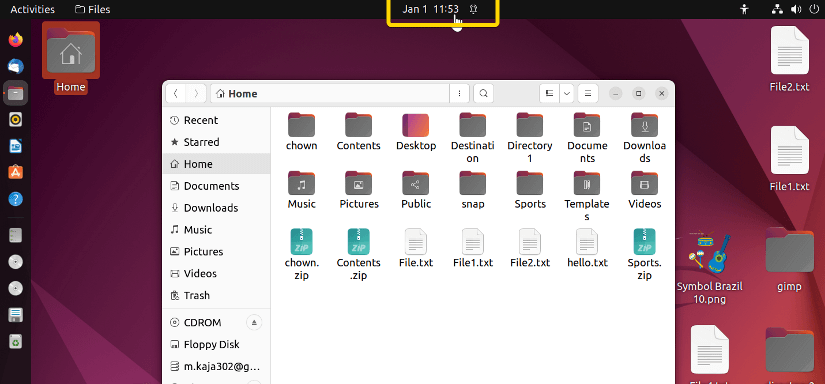Open the network status icon in top bar
This screenshot has height=384, width=825.
[778, 9]
